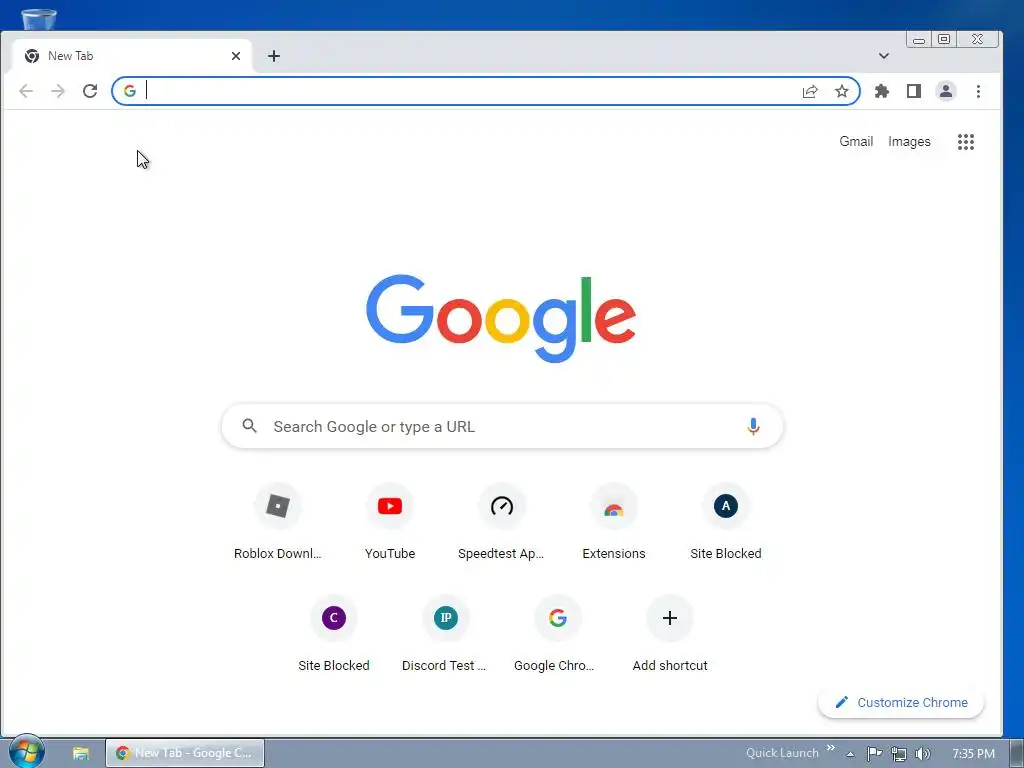Open Action Center flag icon
The width and height of the screenshot is (1024, 768).
(x=874, y=754)
